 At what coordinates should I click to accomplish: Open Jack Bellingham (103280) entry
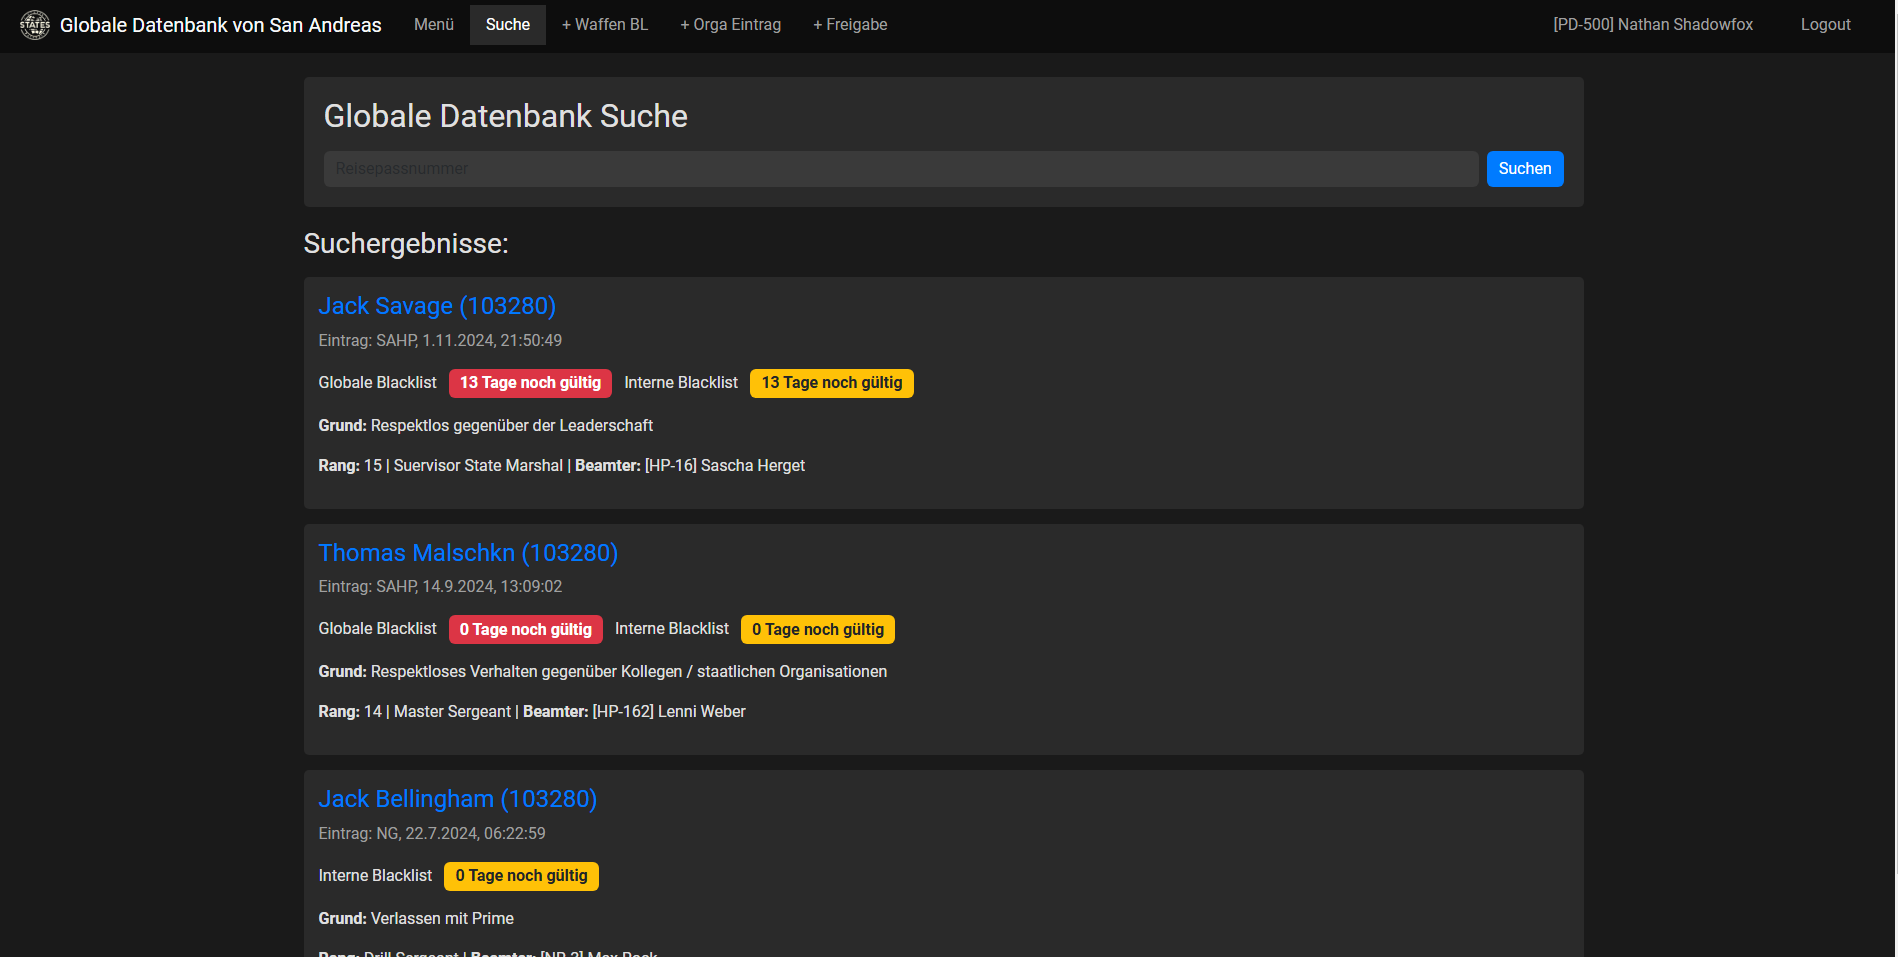tap(458, 799)
